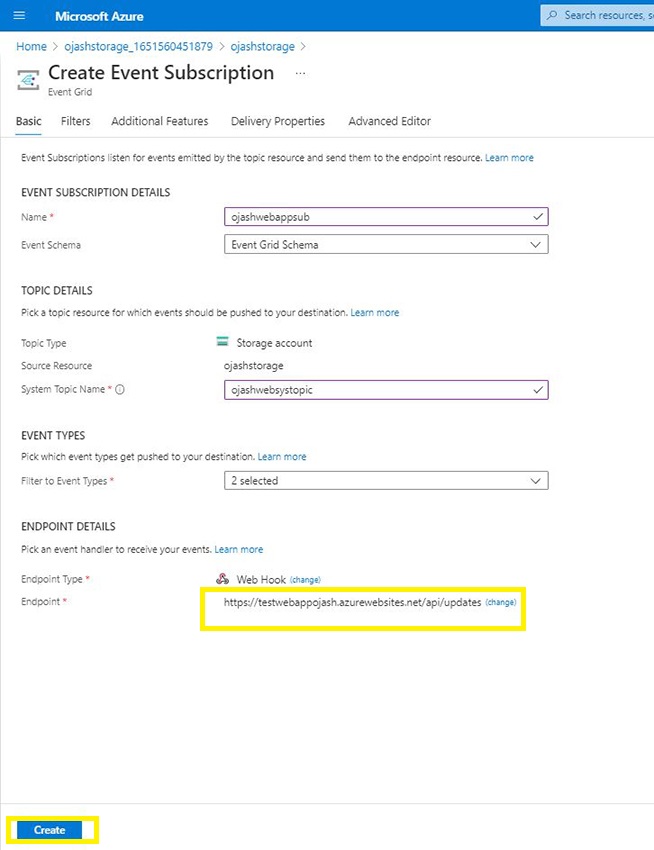The height and width of the screenshot is (850, 654).
Task: Select the Delivery Properties tab
Action: [278, 121]
